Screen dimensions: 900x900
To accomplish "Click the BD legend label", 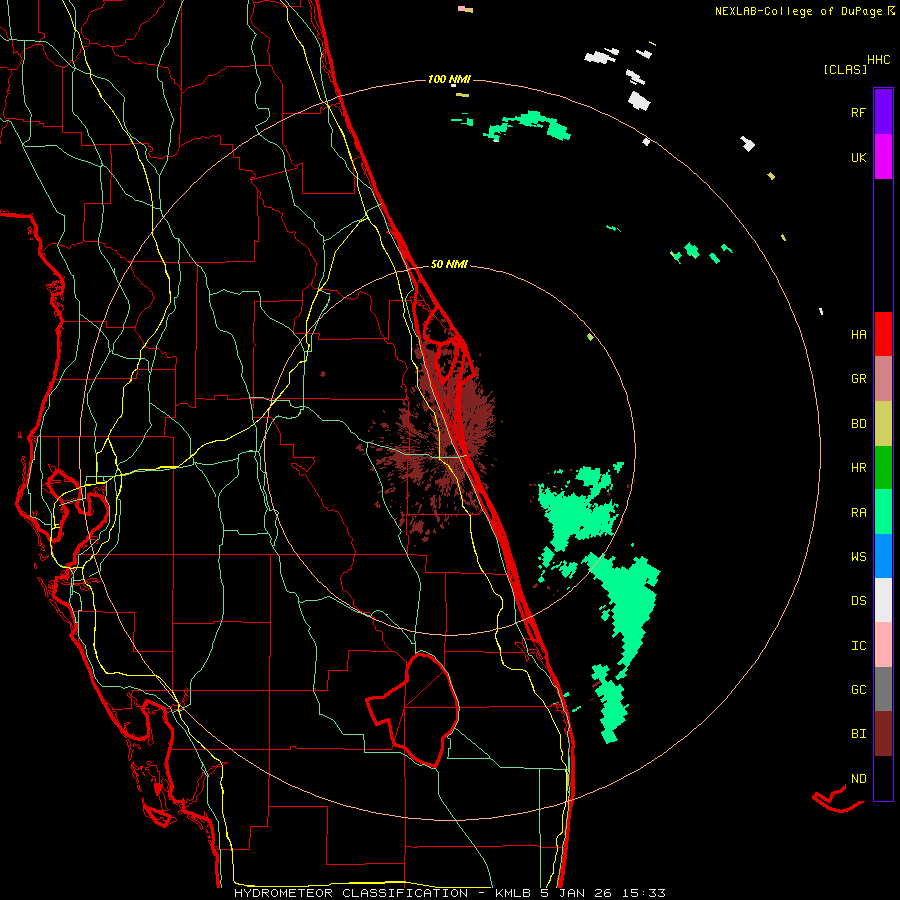I will tap(858, 424).
